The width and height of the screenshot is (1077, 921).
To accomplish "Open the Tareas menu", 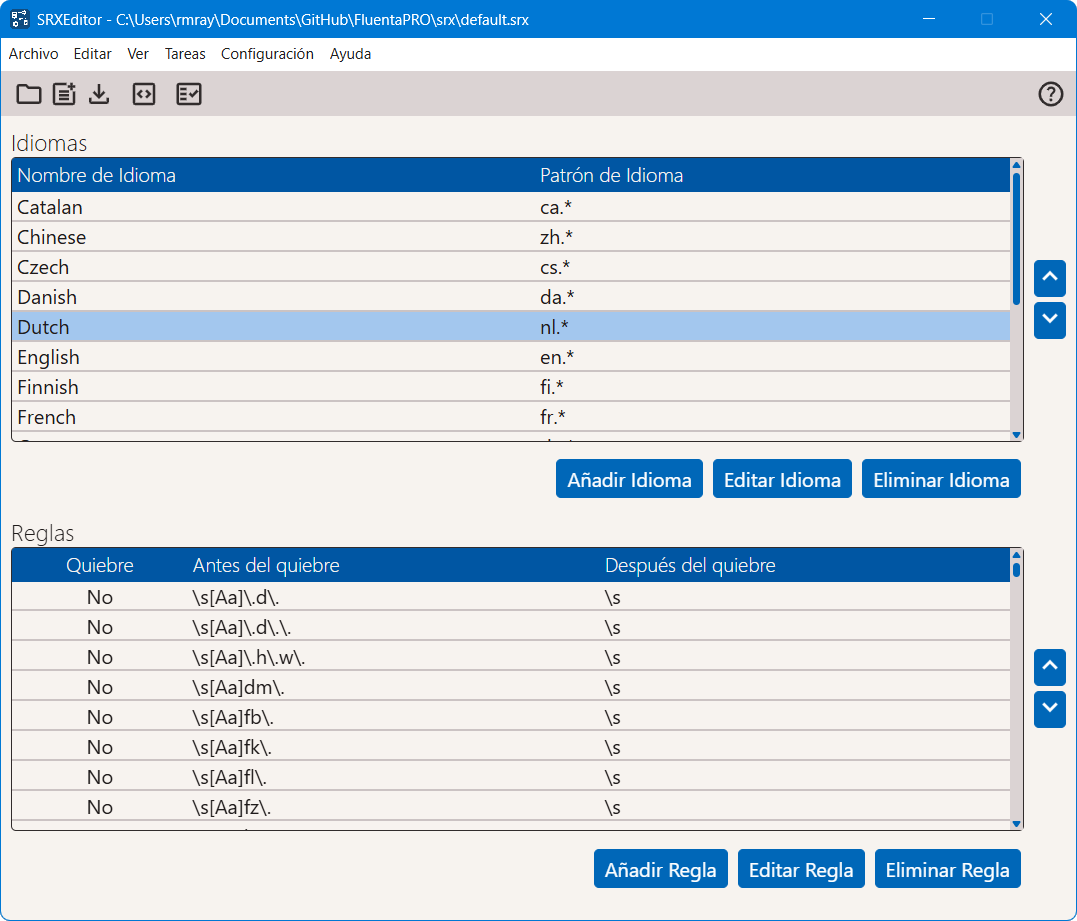I will point(185,54).
